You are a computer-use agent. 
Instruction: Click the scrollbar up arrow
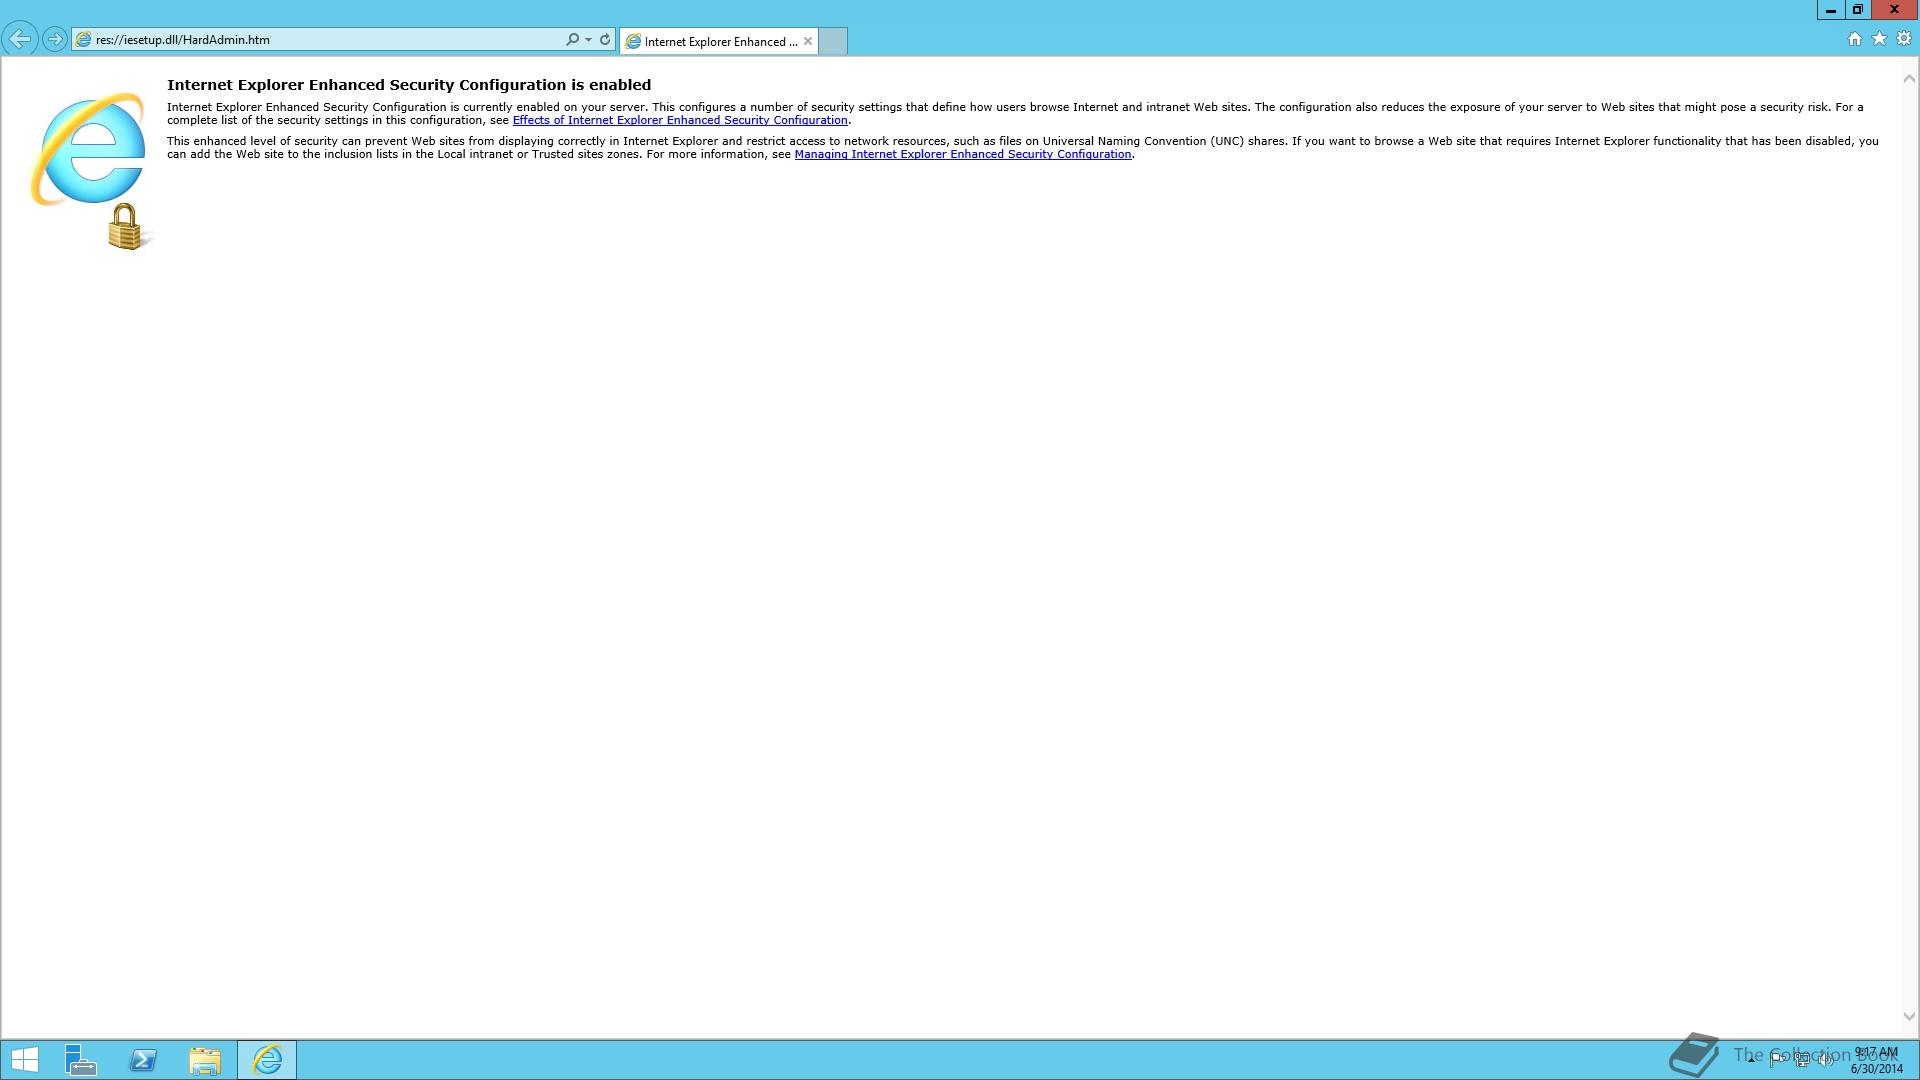(1909, 78)
